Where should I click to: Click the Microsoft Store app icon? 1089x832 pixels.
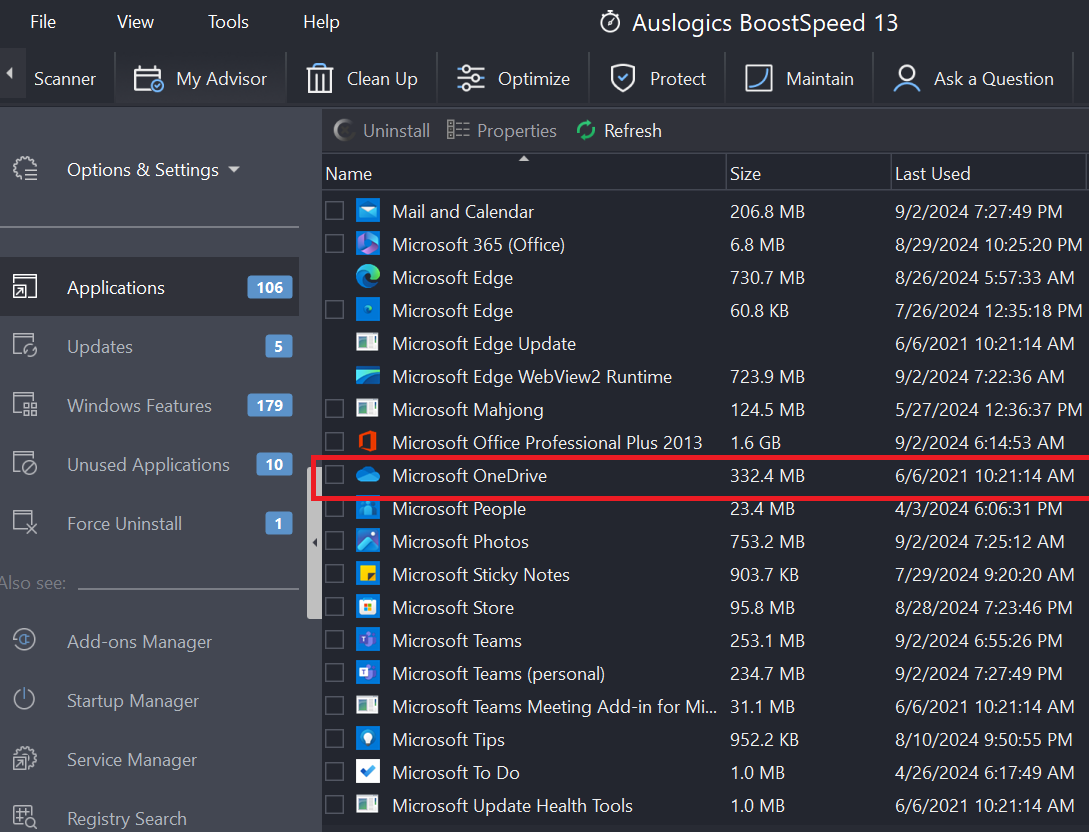(x=367, y=607)
